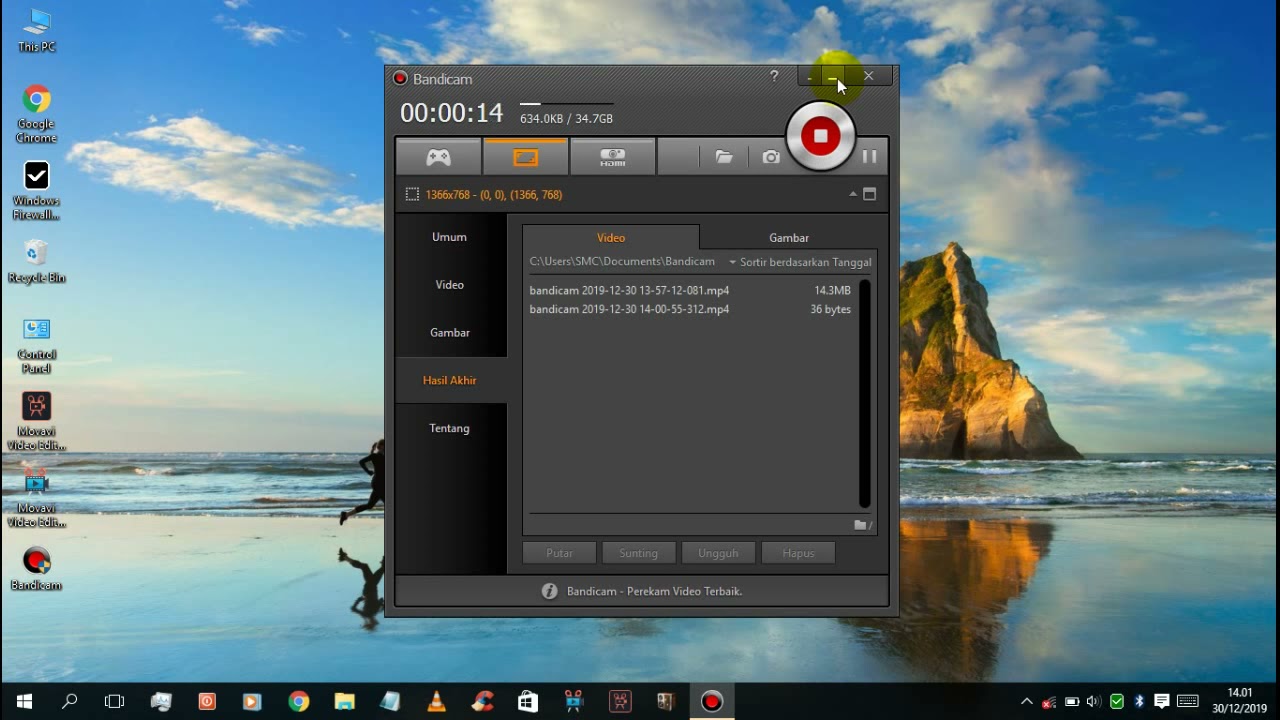Toggle fullscreen target window icon
The width and height of the screenshot is (1280, 720).
point(869,194)
